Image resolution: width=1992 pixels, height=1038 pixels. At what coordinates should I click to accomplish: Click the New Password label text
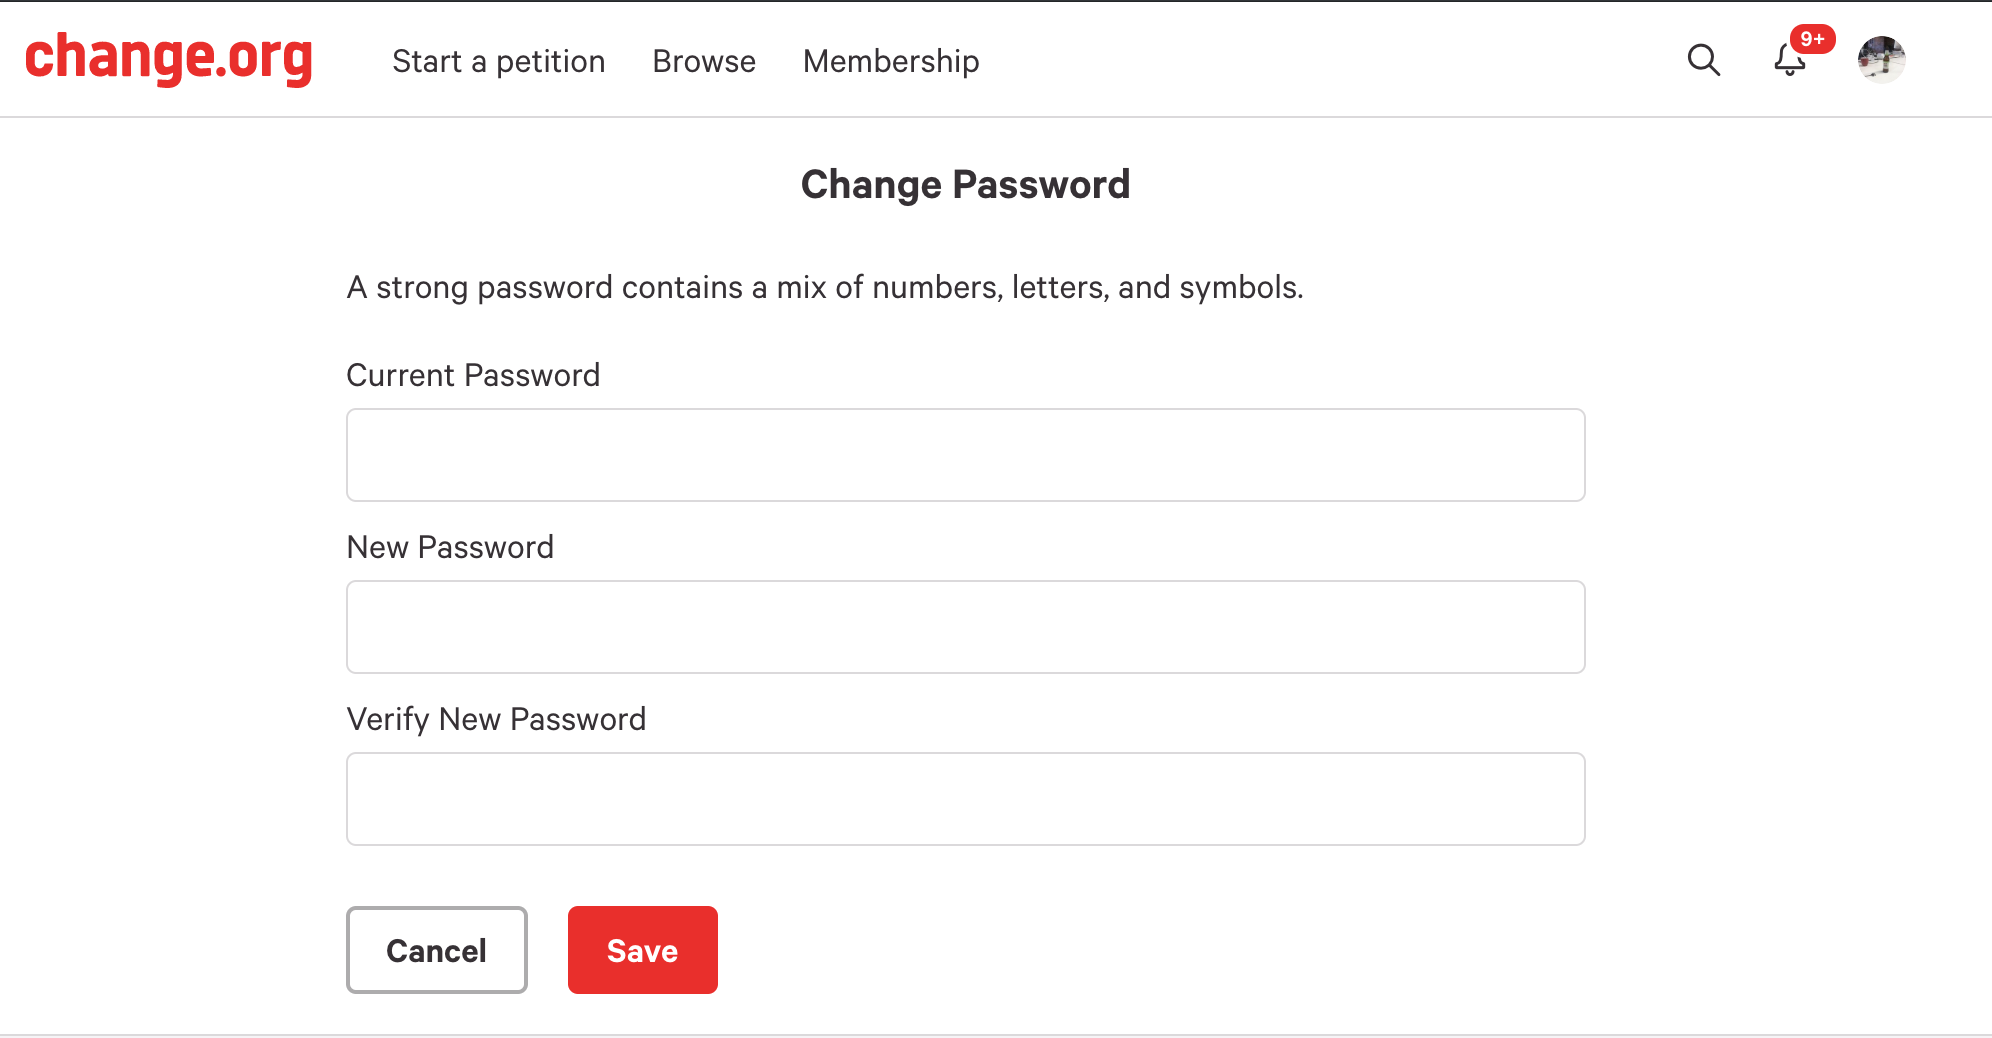pos(450,547)
